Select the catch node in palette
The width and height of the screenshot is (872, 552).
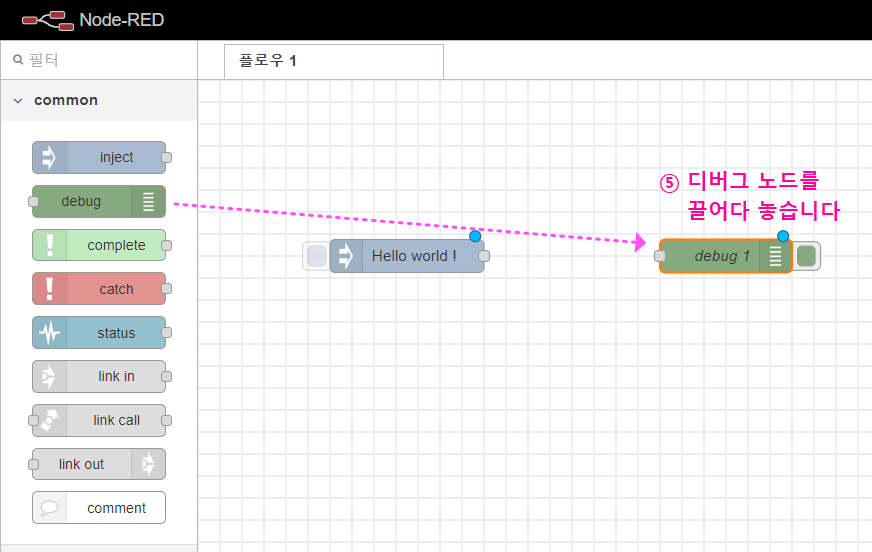pos(99,289)
